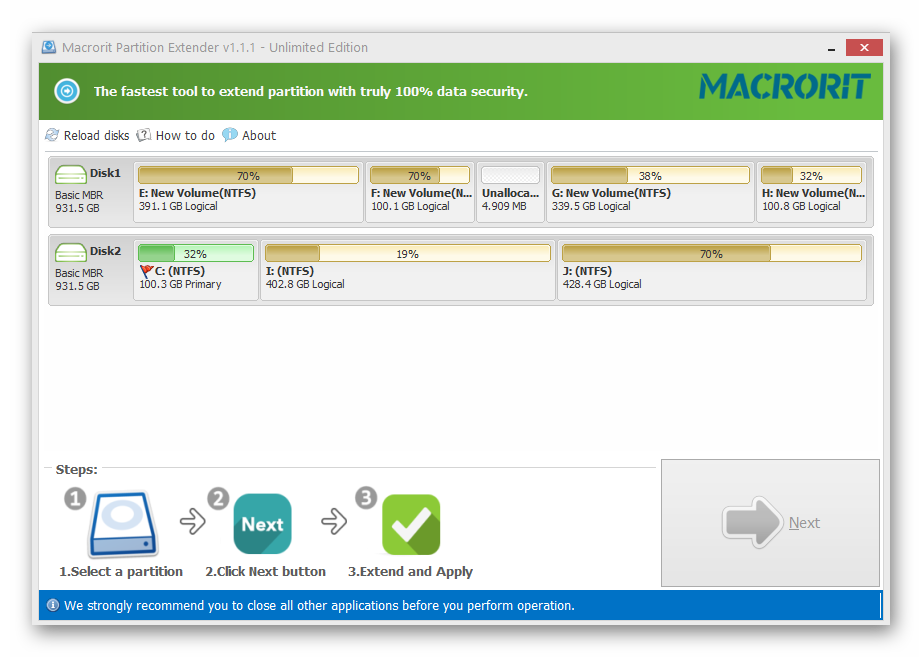922x657 pixels.
Task: Click the F: volume 70% usage bar
Action: point(420,175)
